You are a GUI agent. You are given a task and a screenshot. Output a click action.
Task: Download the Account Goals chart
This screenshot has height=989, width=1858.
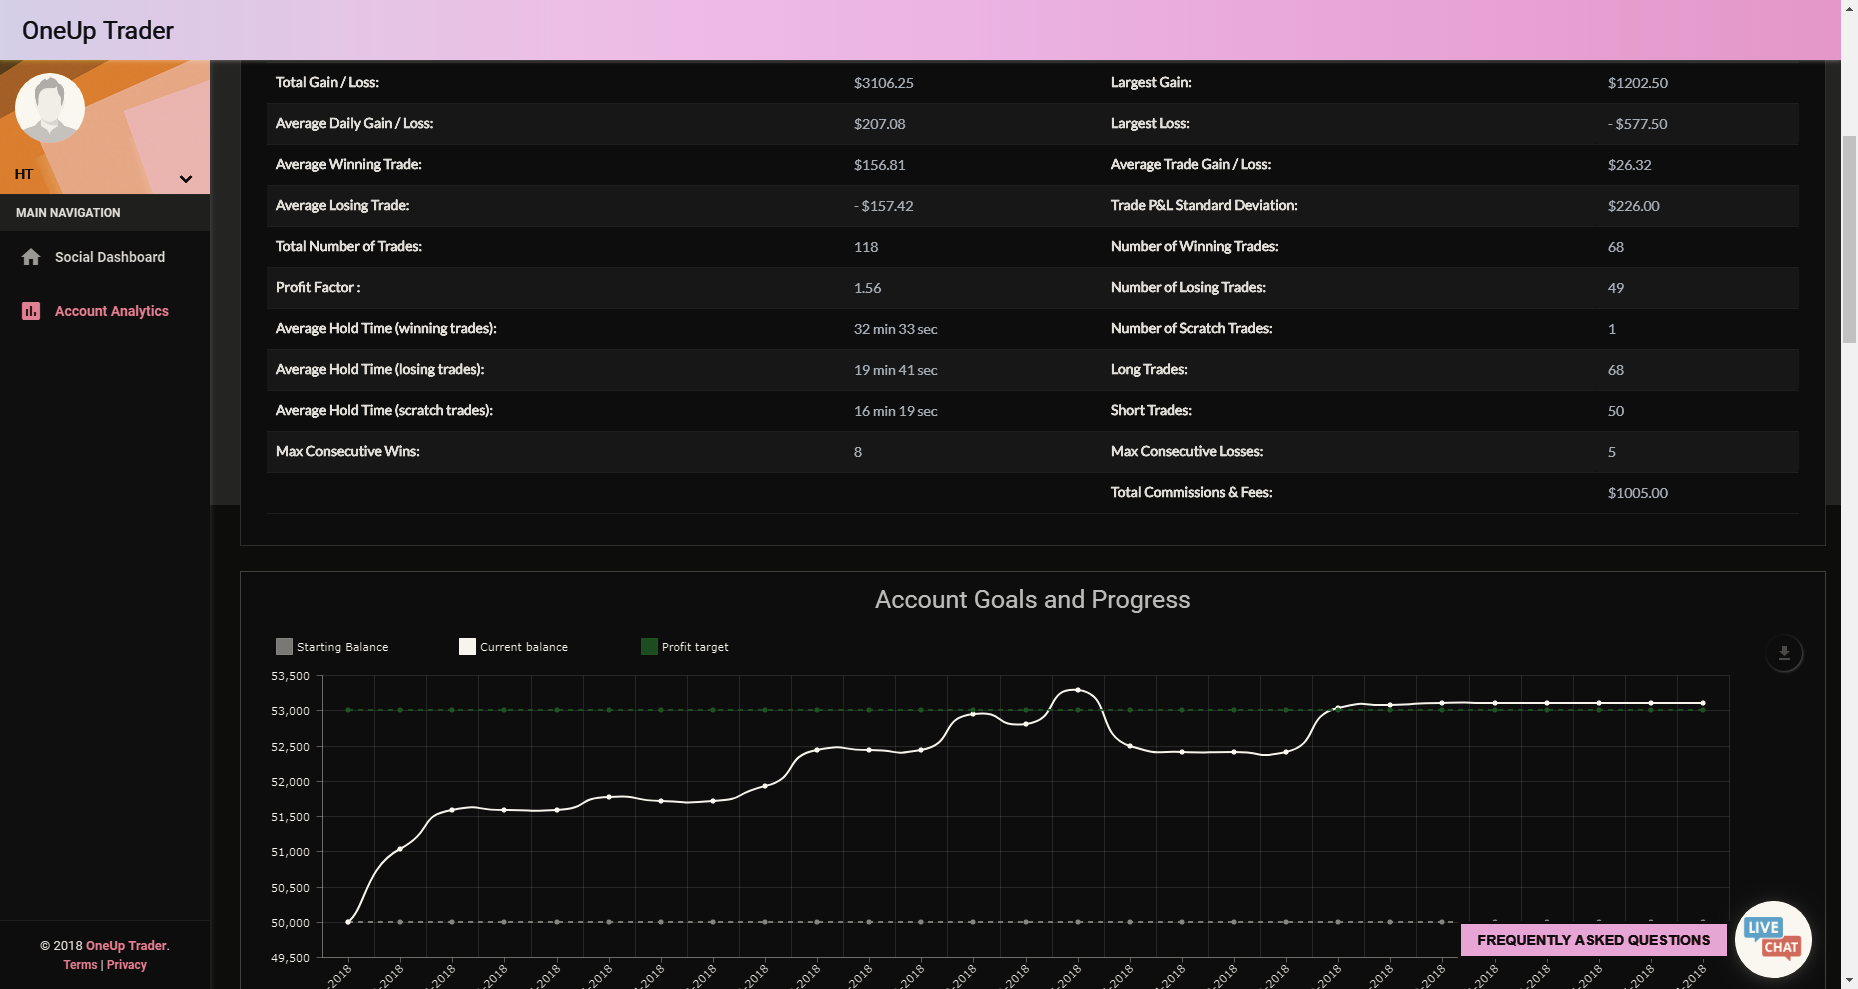(x=1784, y=653)
